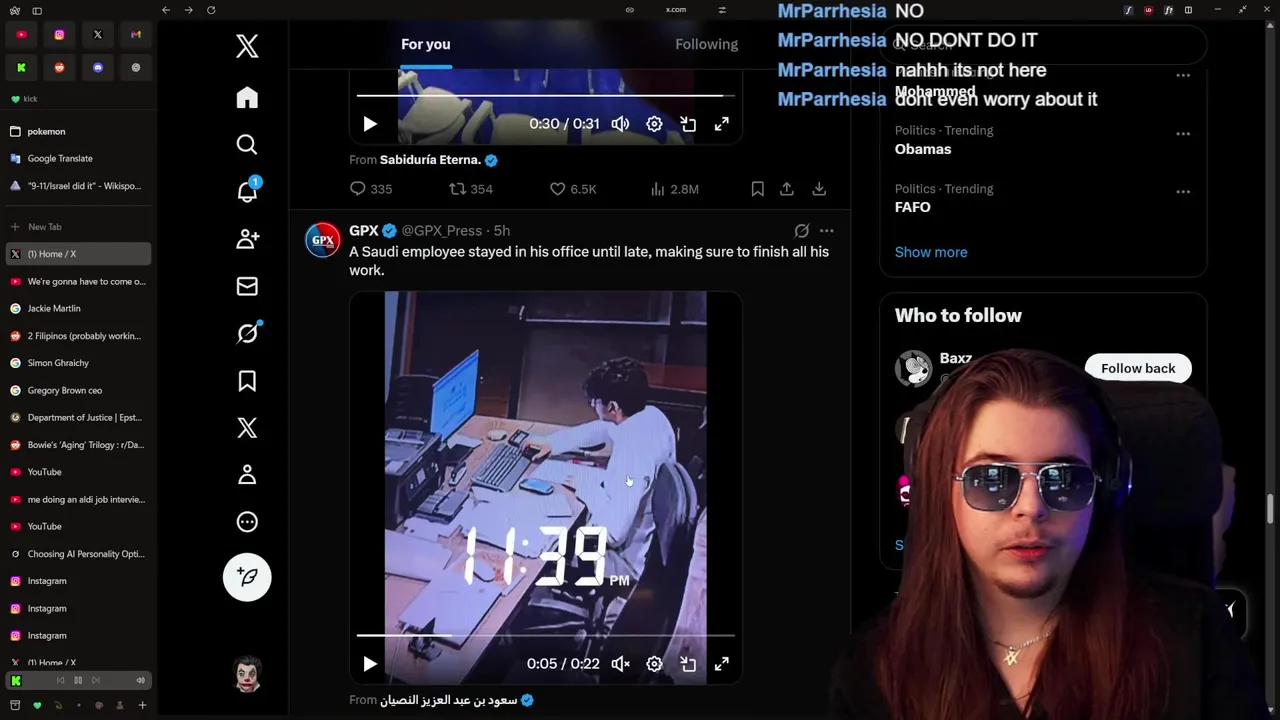Bookmark the Sabiduría Eterna video post
Screen dimensions: 1280x720
[758, 189]
